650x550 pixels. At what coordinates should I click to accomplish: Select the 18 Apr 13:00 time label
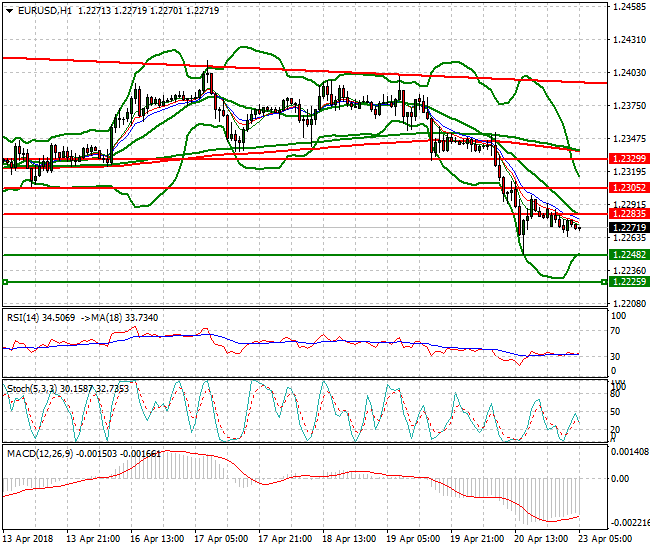[349, 539]
